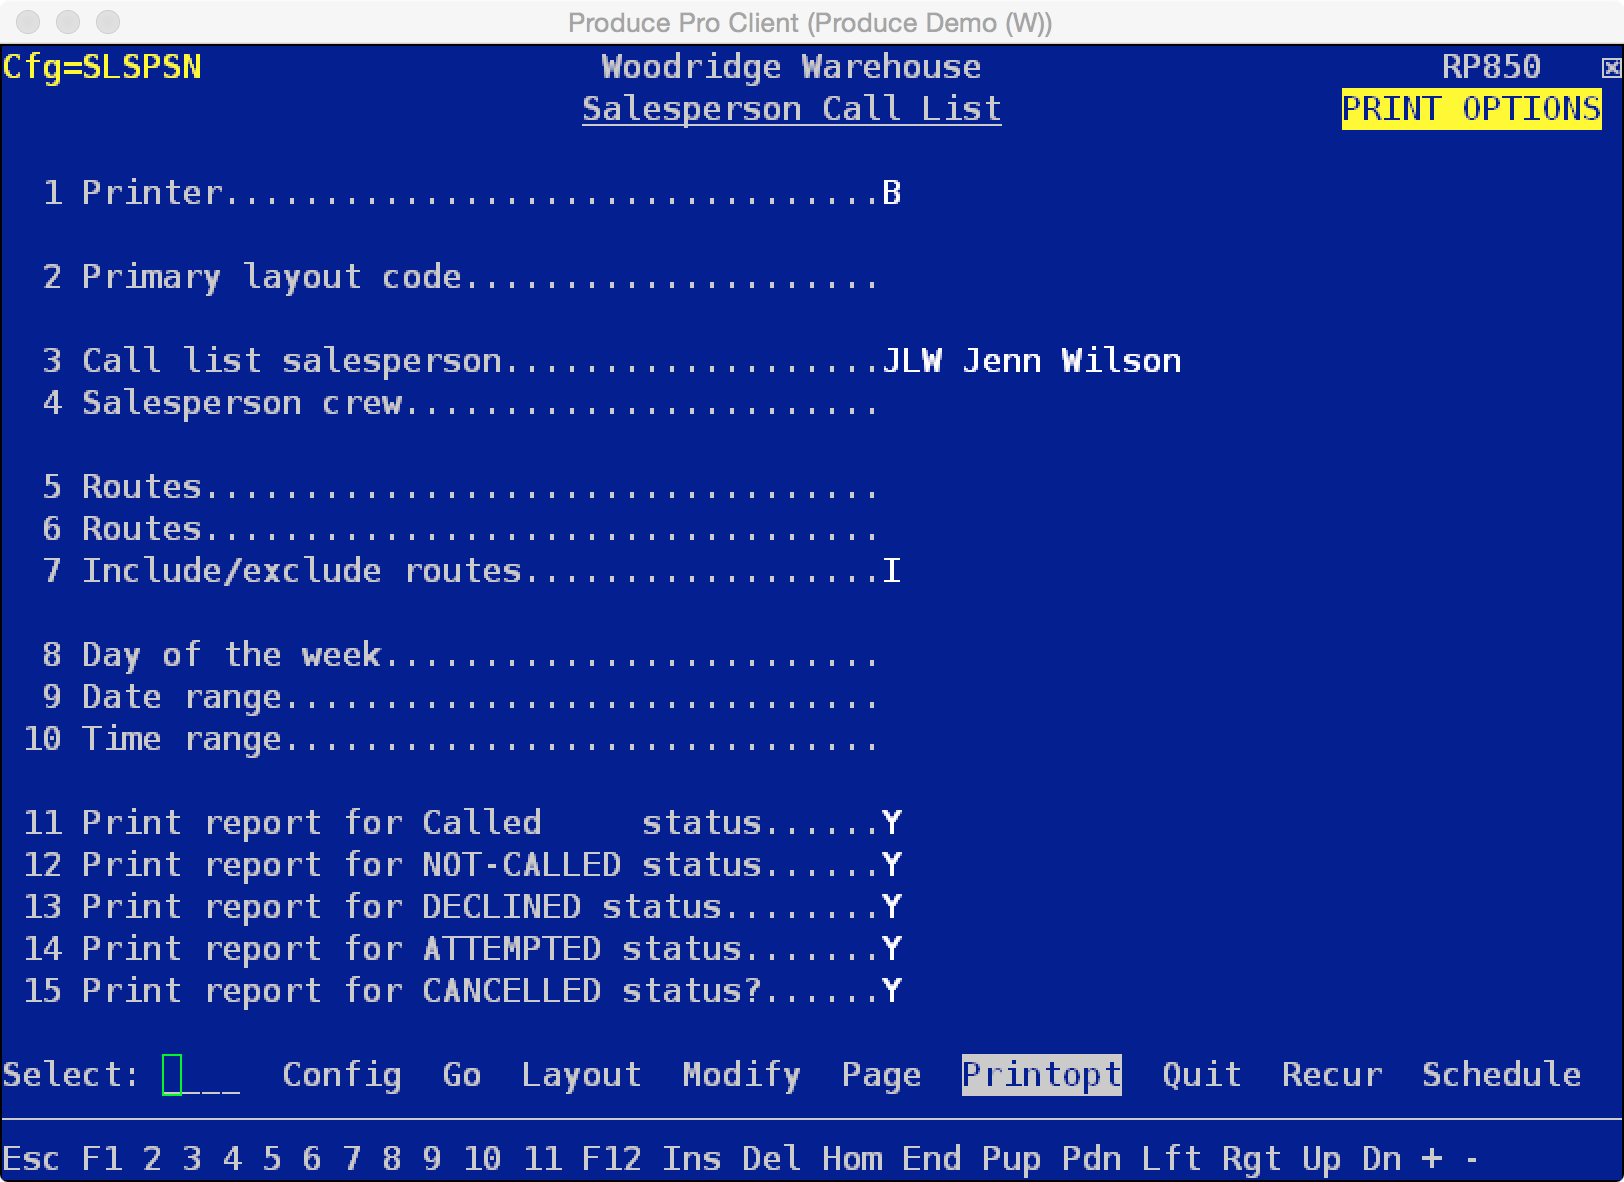Activate the highlighted Printopt option

click(x=1042, y=1075)
